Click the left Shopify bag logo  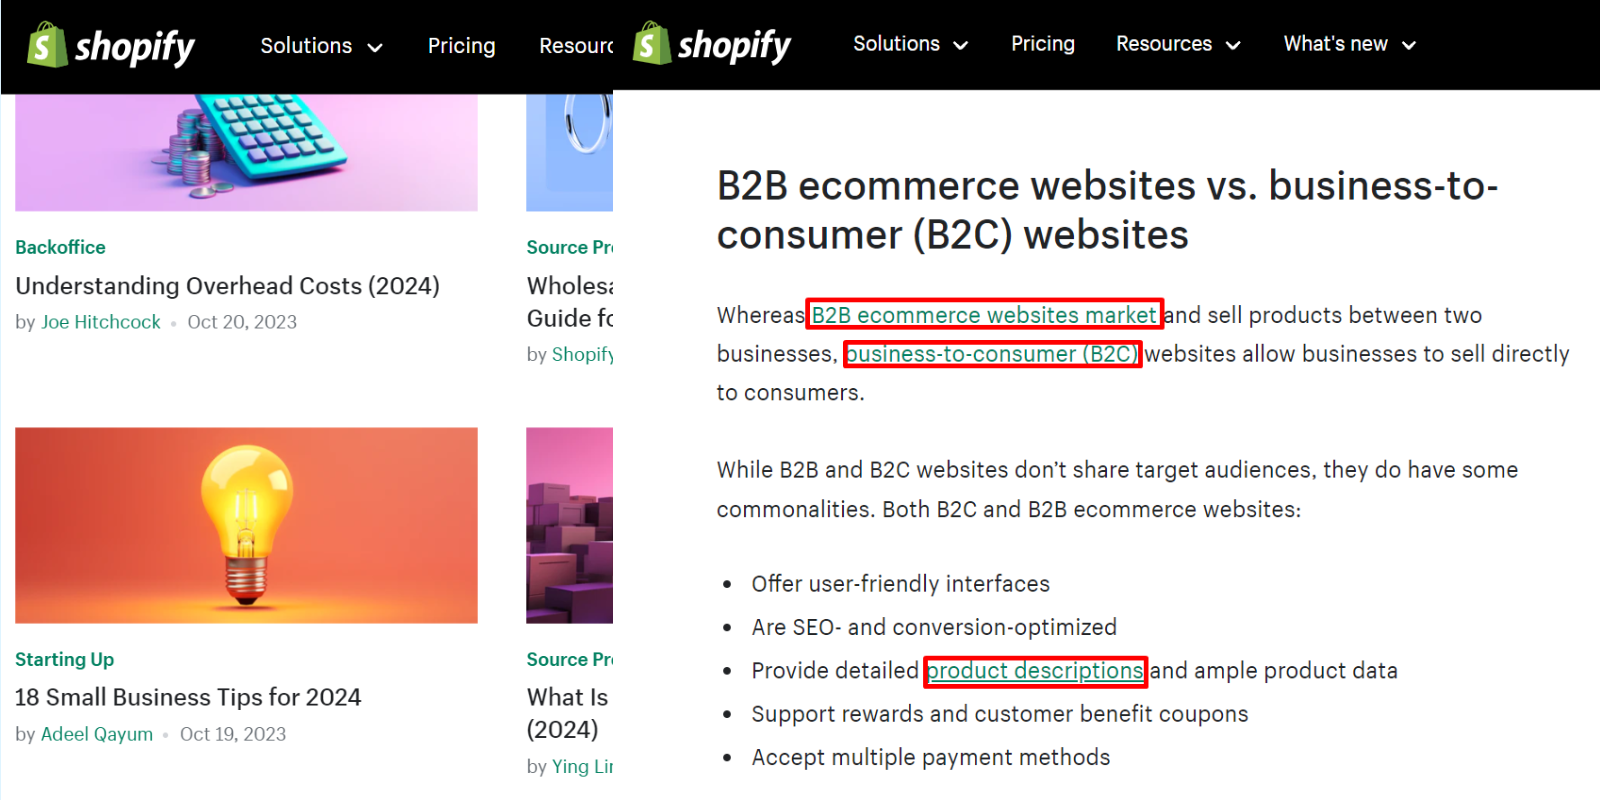[46, 46]
